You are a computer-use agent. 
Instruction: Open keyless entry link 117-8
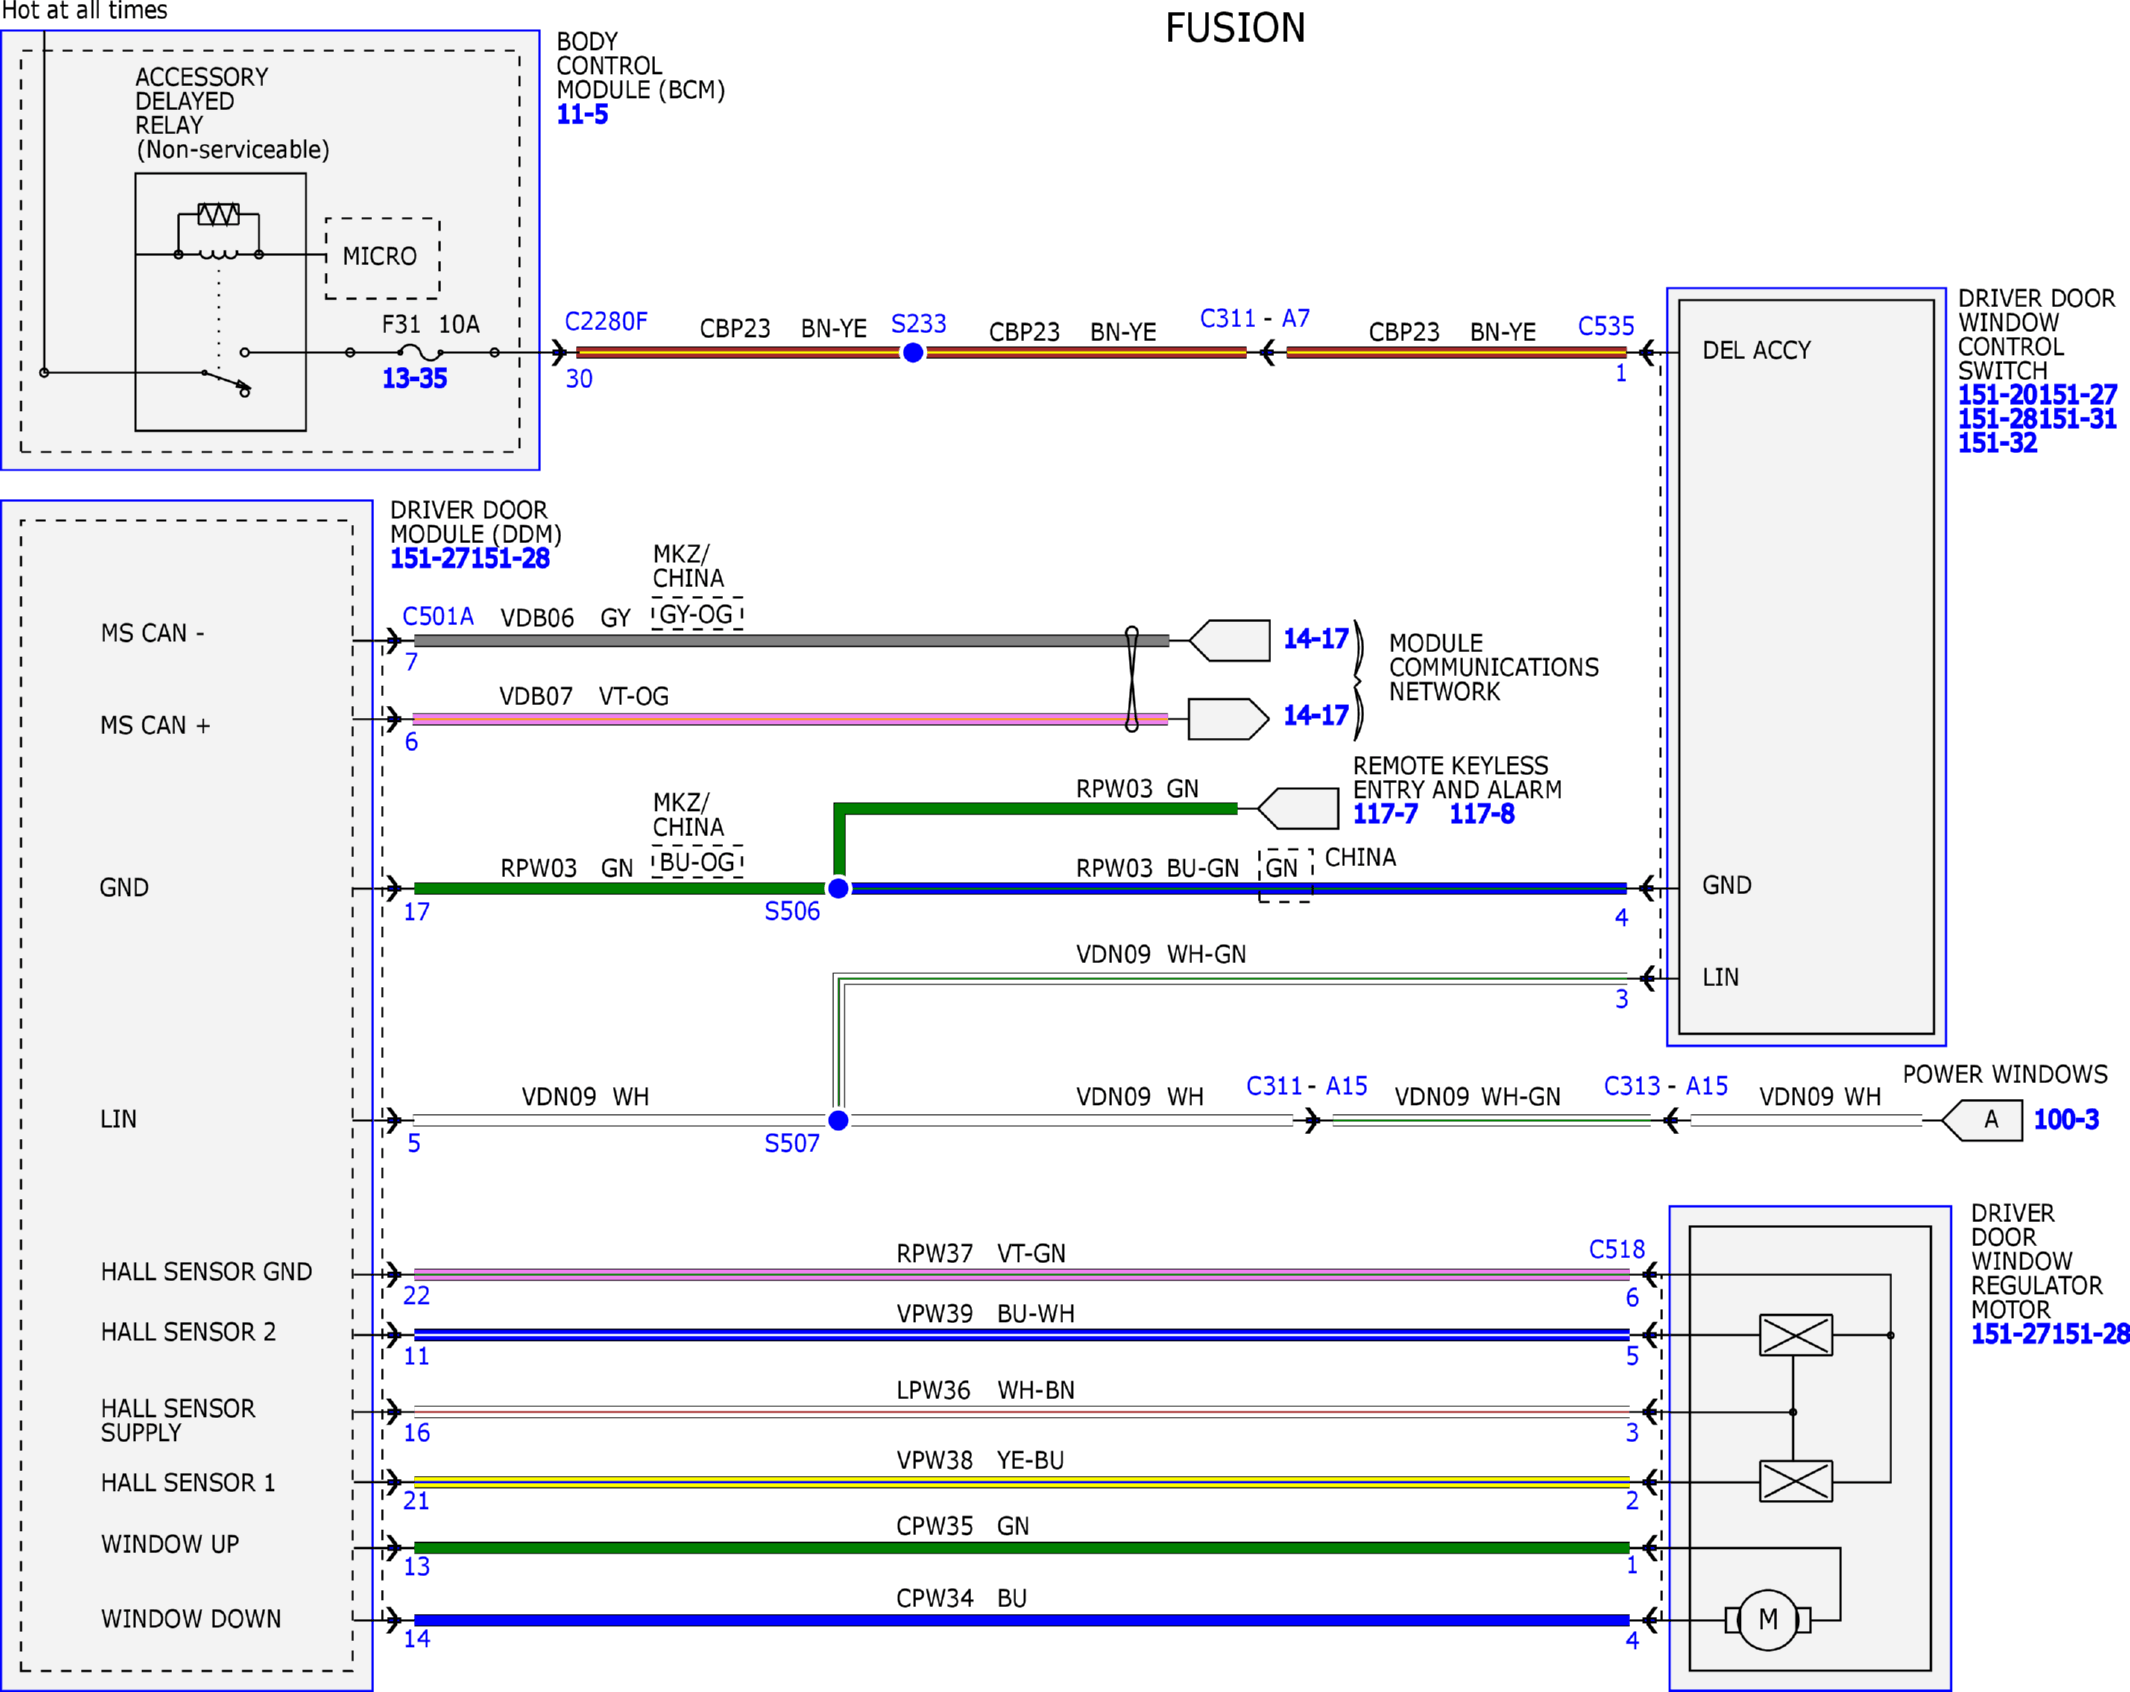click(x=1482, y=815)
